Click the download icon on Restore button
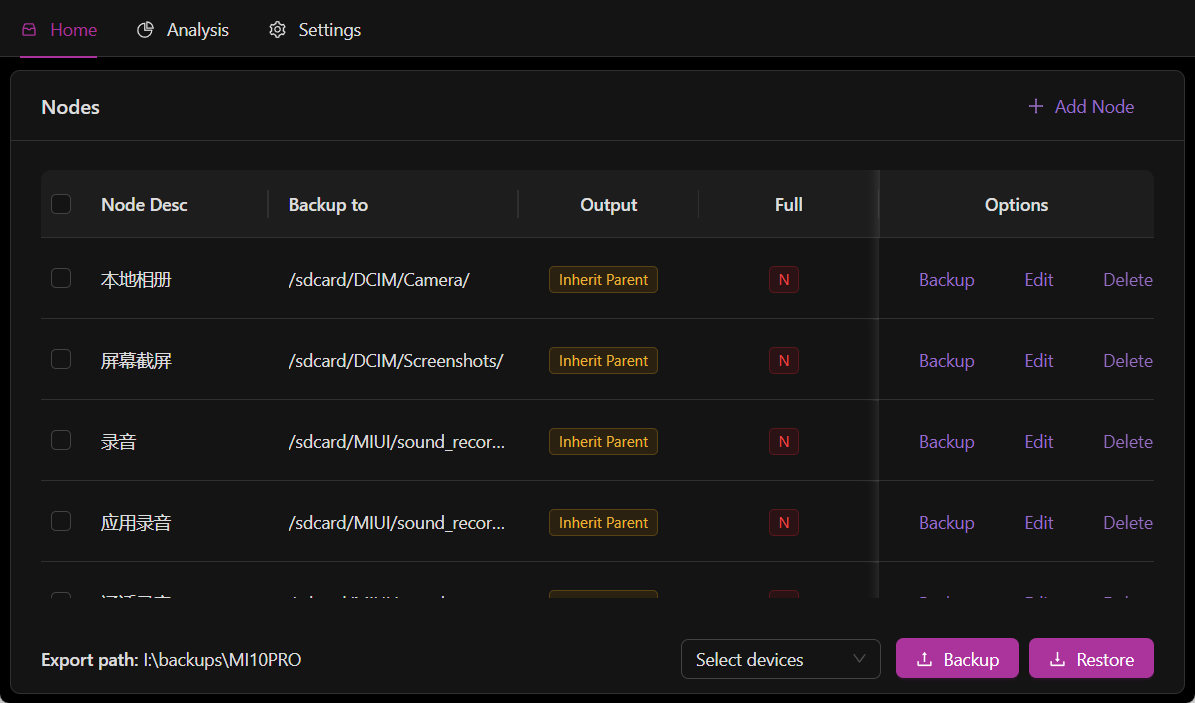Screen dimensions: 1195x703 click(1057, 659)
